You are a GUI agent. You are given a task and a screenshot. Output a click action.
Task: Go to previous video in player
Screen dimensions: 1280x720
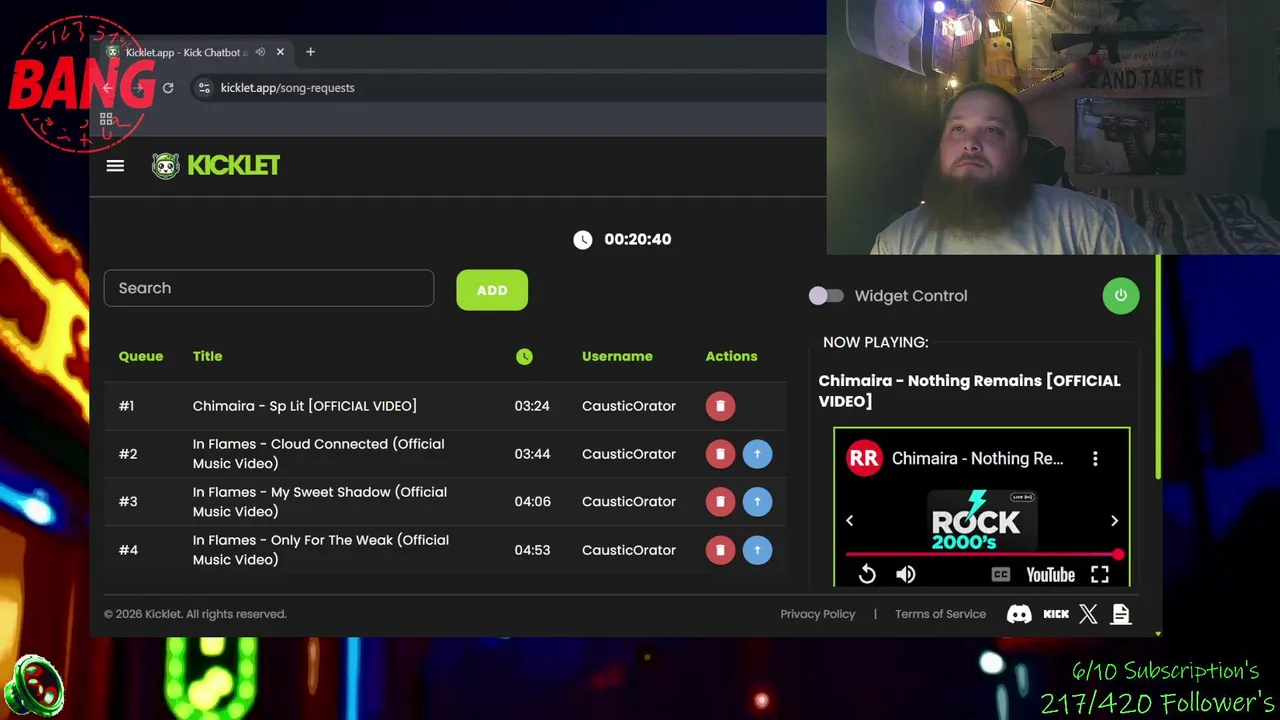[850, 521]
